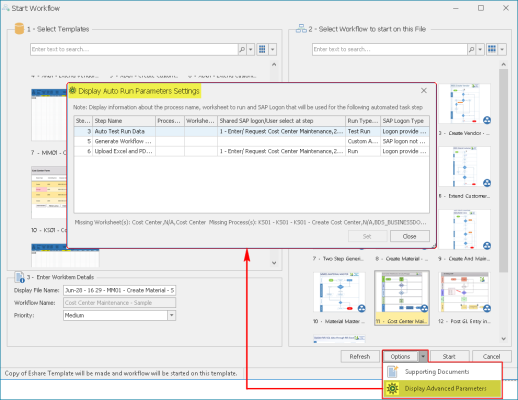This screenshot has height=400, width=518.
Task: Click the Cancel button
Action: coord(492,357)
